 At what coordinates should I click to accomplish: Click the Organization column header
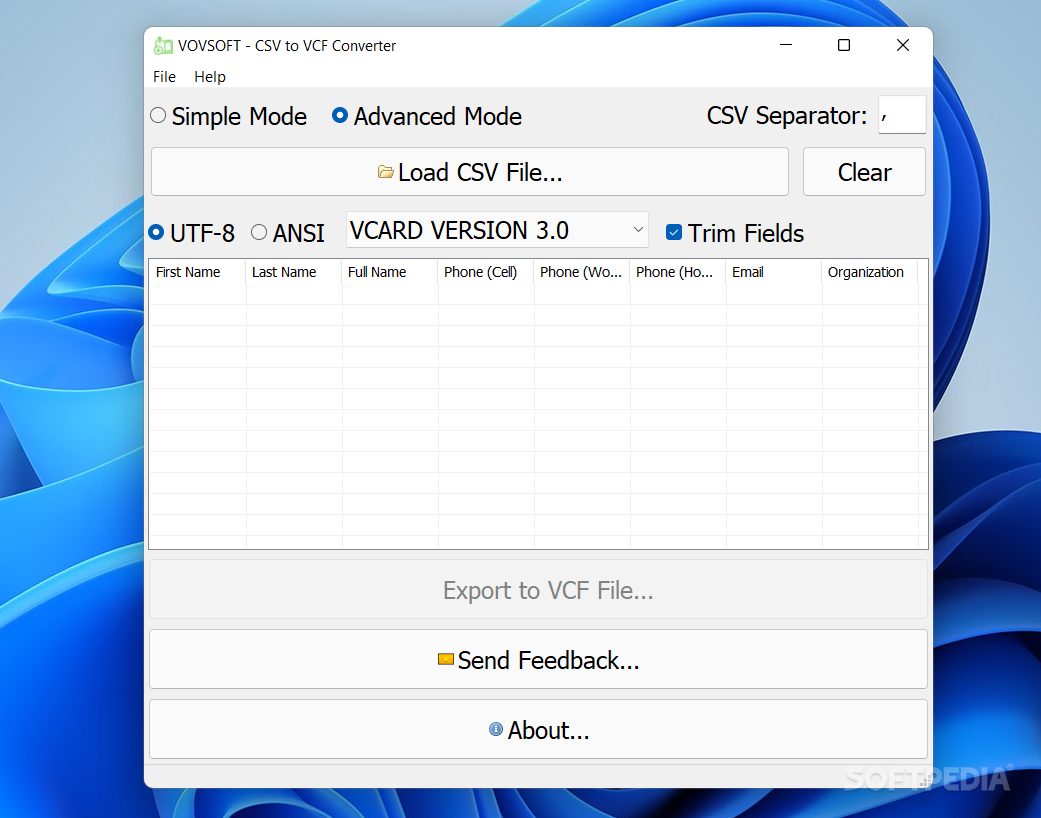[x=870, y=272]
